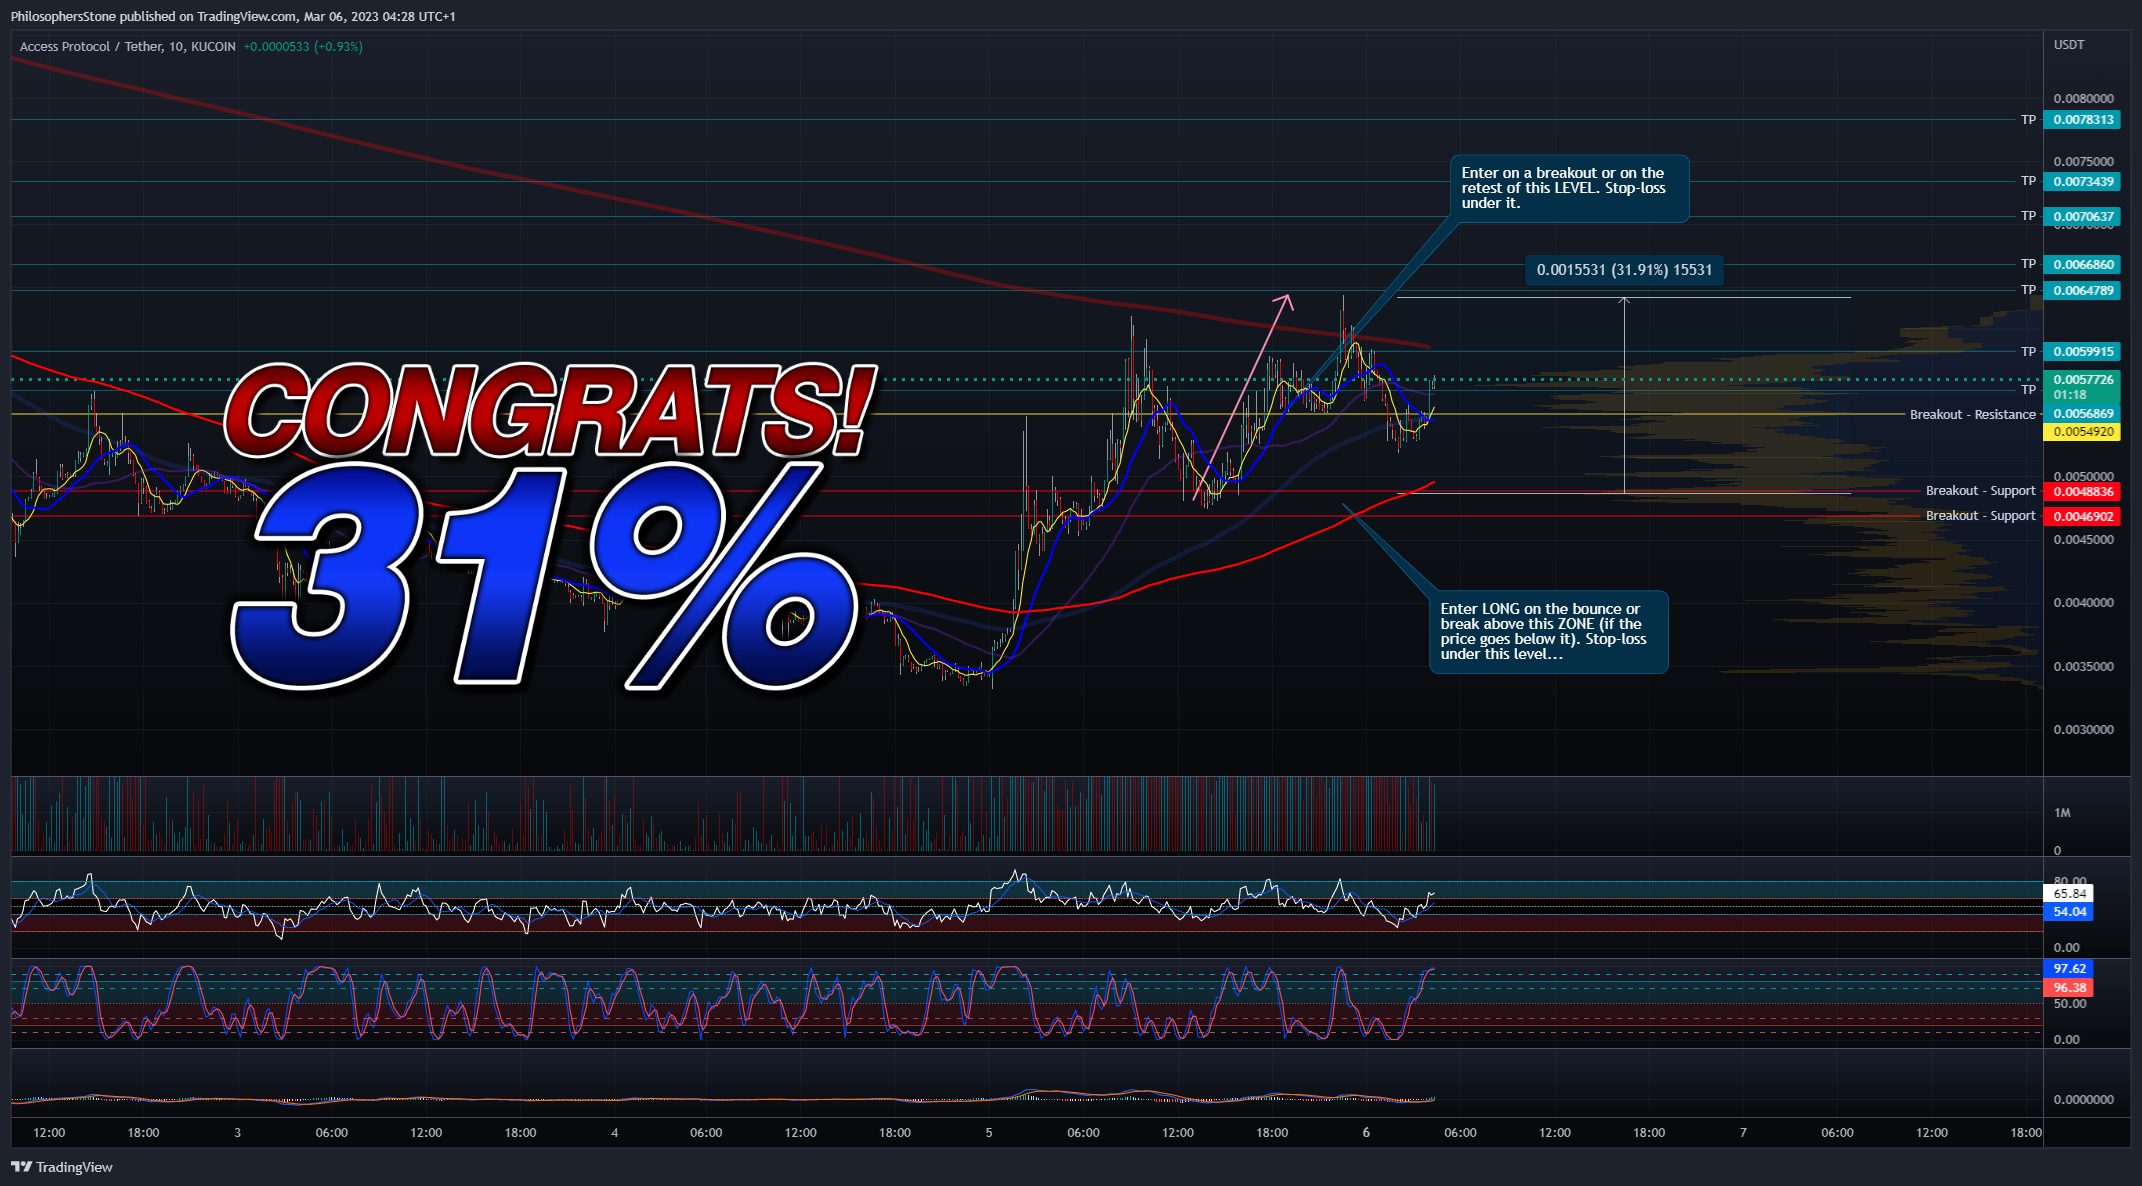Click the 0.0045000 price axis tick

coord(2083,540)
